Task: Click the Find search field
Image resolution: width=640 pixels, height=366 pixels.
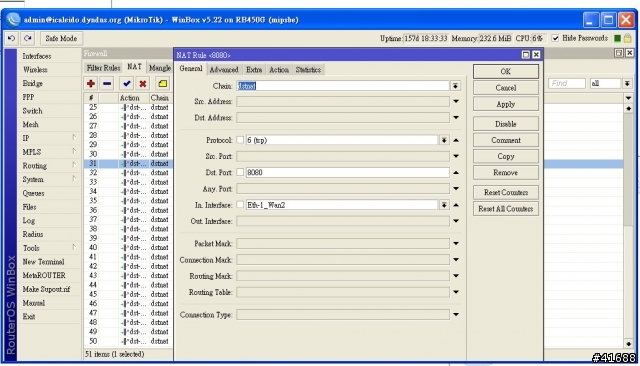Action: coord(567,83)
